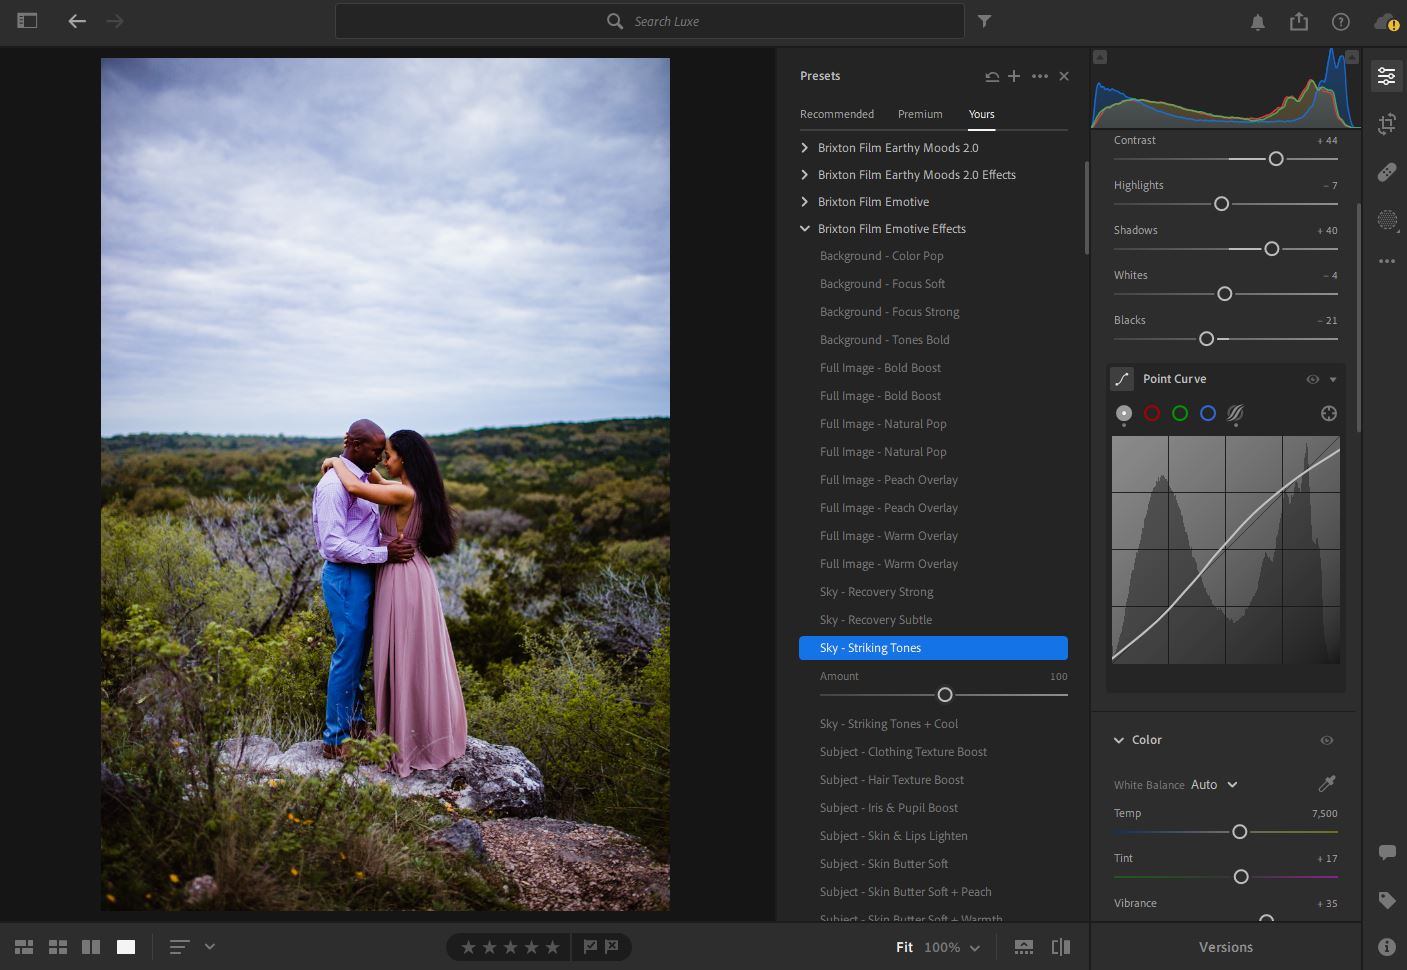This screenshot has width=1407, height=970.
Task: Click the Share export icon
Action: (1298, 21)
